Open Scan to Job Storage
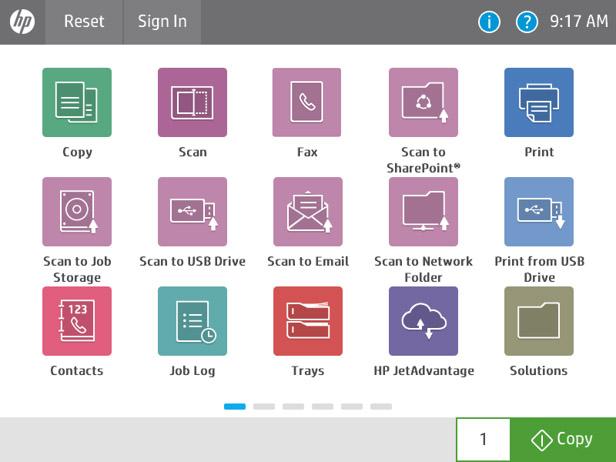Viewport: 616px width, 462px height. click(x=77, y=212)
